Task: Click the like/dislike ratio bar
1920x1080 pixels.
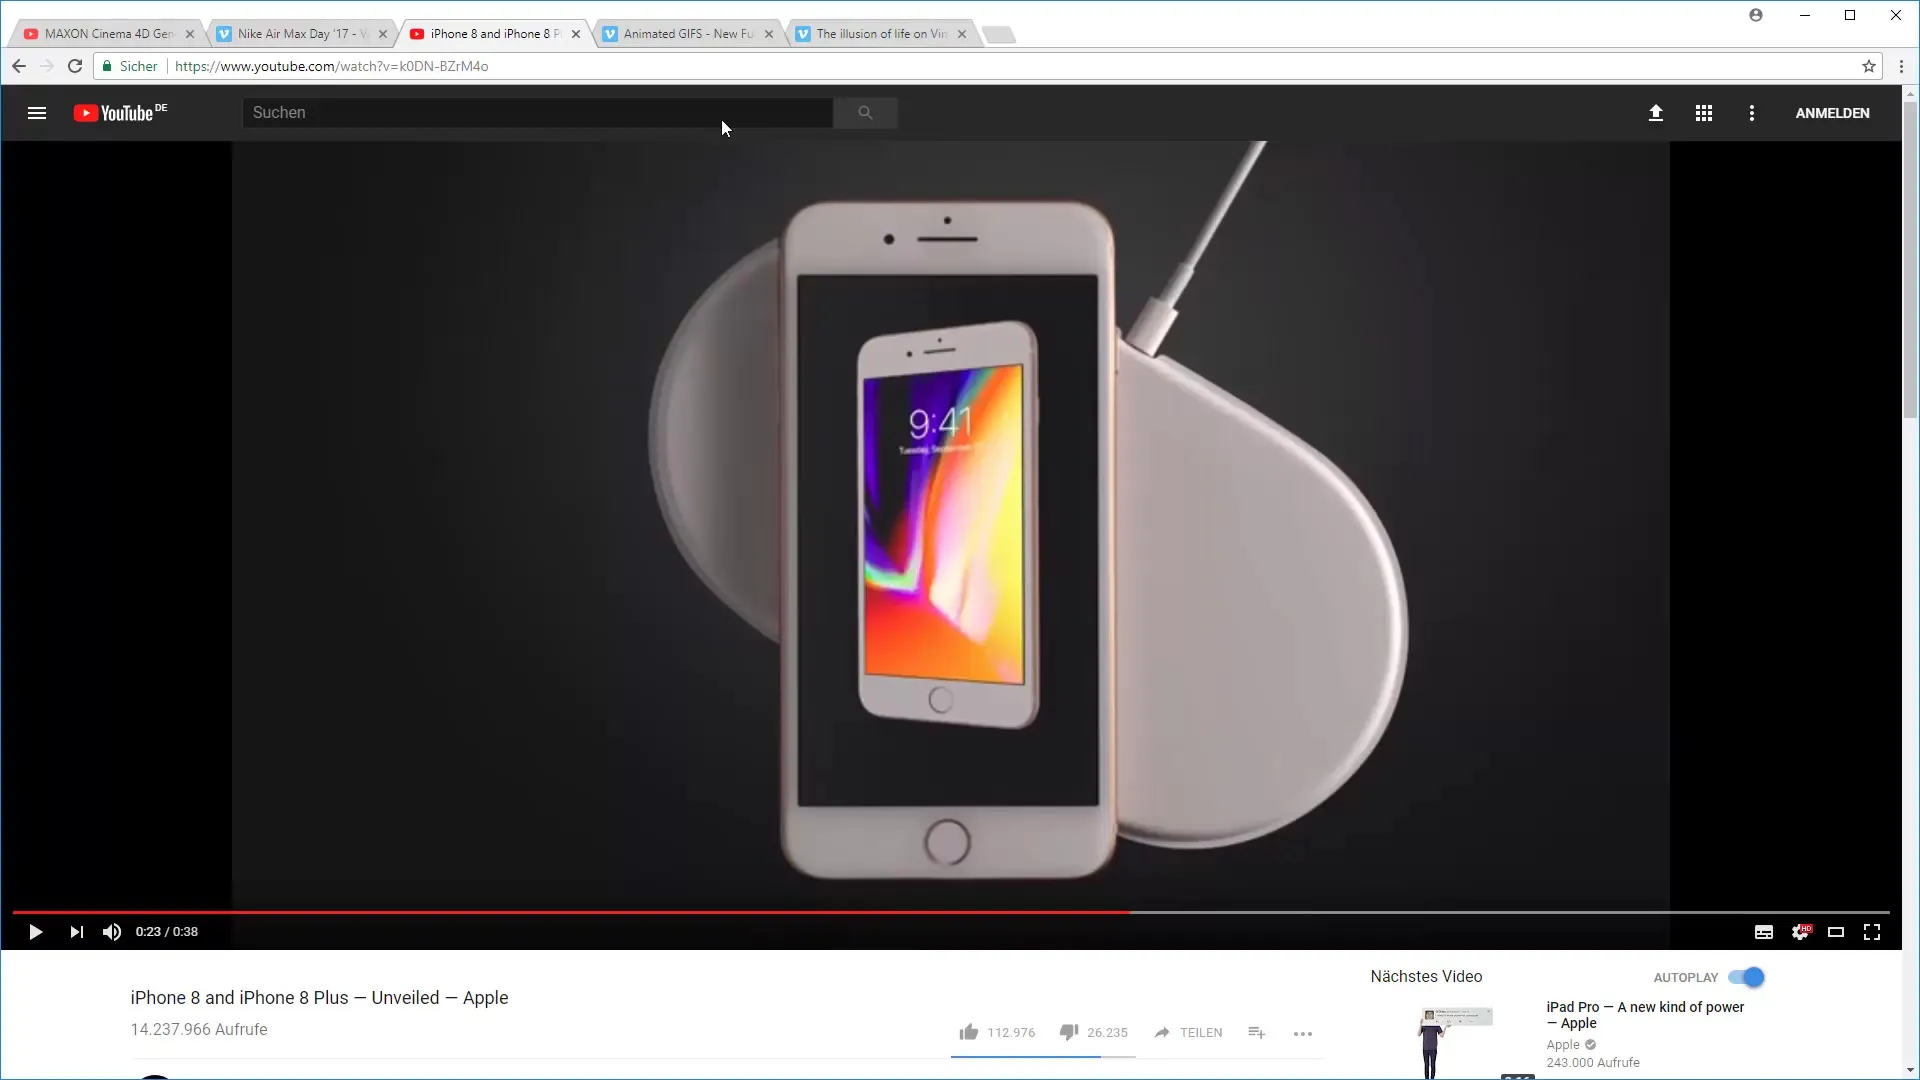Action: 1043,1056
